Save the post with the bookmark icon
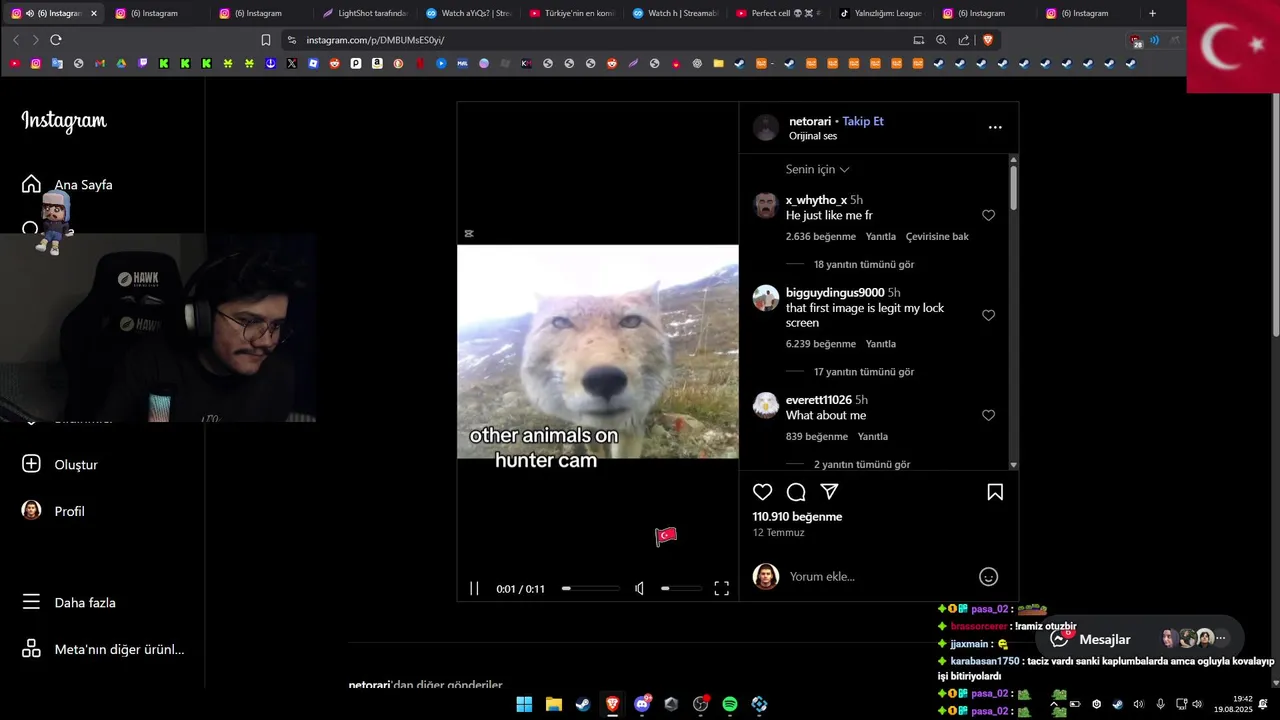This screenshot has height=720, width=1280. pos(995,492)
